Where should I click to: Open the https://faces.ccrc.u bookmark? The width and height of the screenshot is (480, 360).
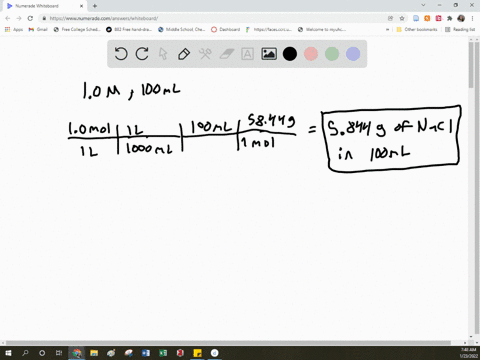pyautogui.click(x=269, y=29)
